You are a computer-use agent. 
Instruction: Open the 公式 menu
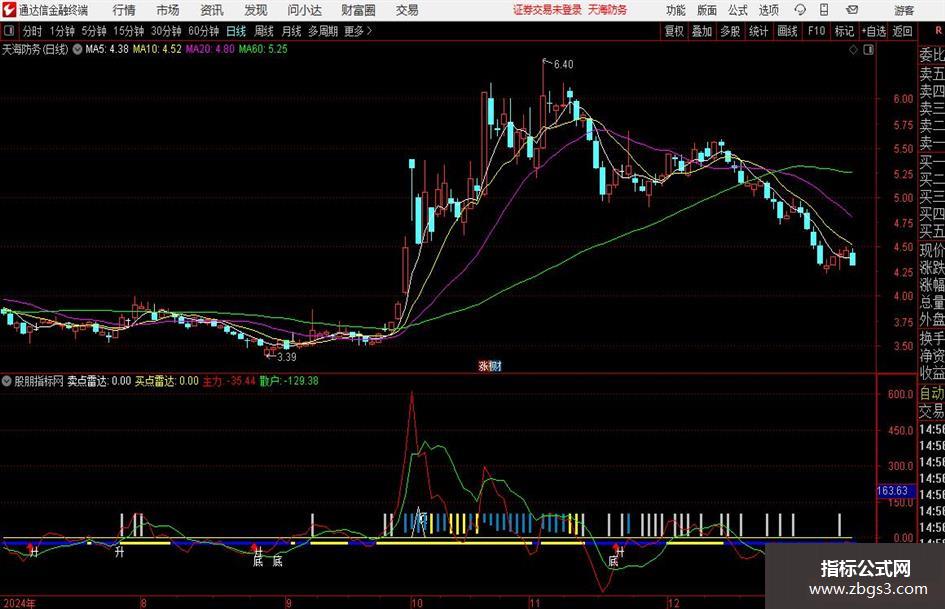tap(738, 10)
